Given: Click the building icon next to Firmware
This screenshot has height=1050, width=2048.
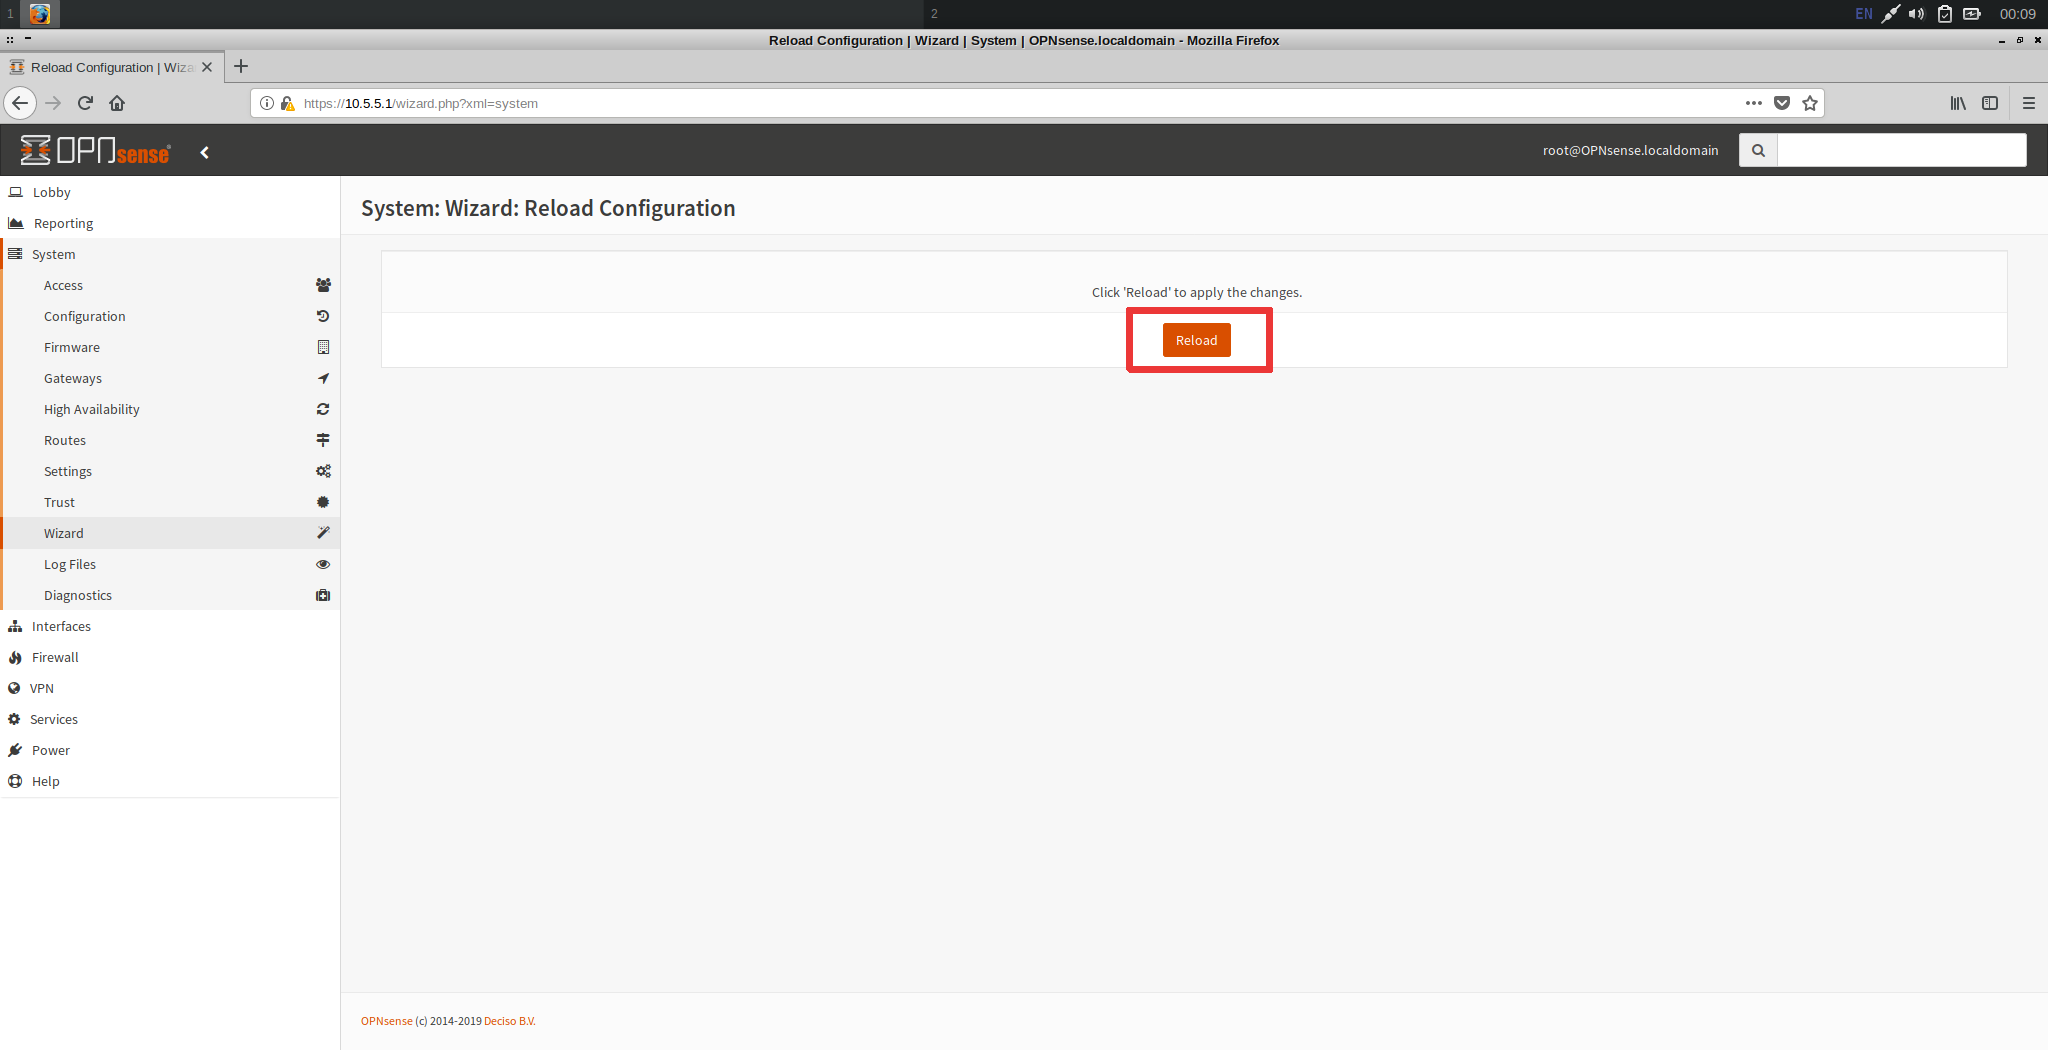Looking at the screenshot, I should pyautogui.click(x=323, y=347).
